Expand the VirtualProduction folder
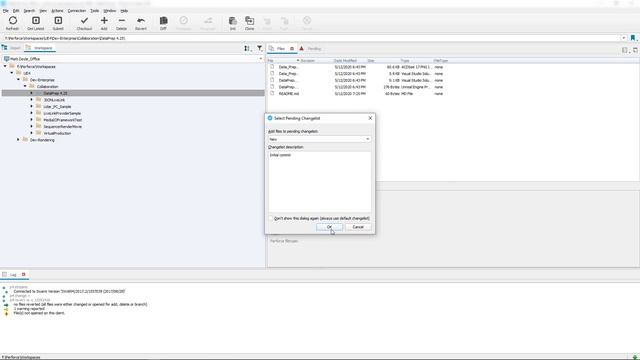This screenshot has width=640, height=360. pyautogui.click(x=31, y=133)
